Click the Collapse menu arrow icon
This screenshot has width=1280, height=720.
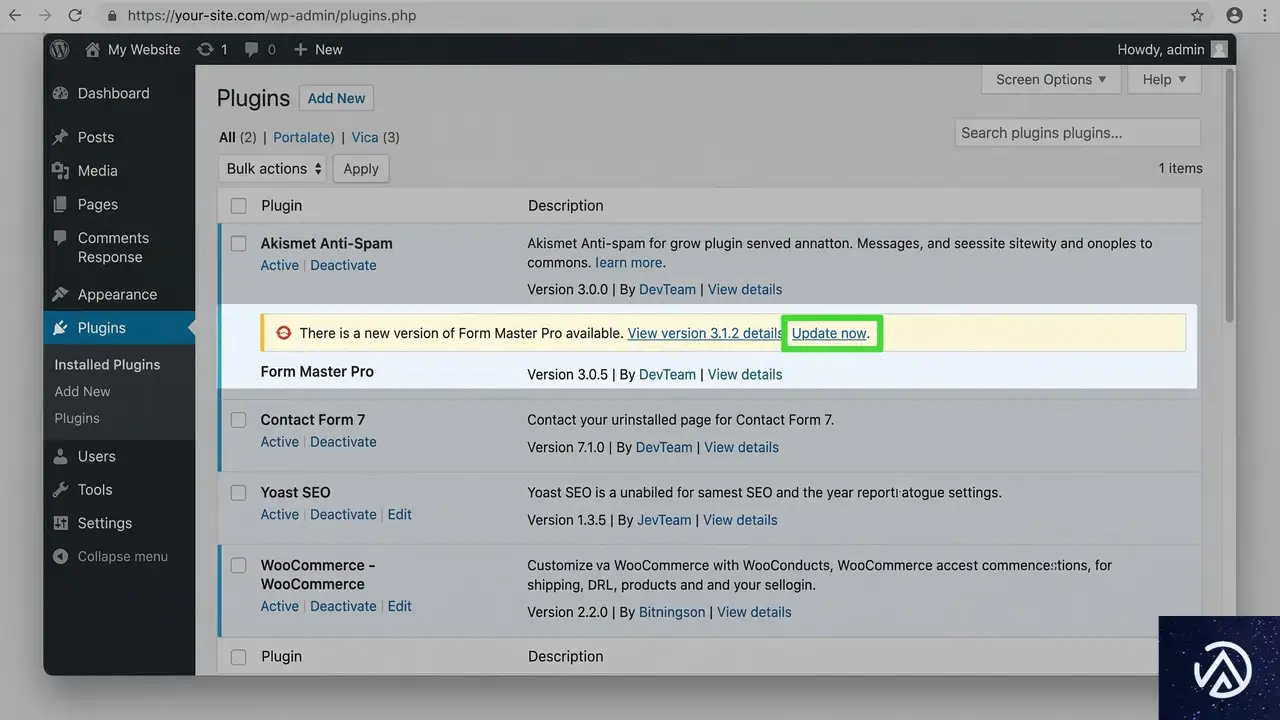pos(61,556)
